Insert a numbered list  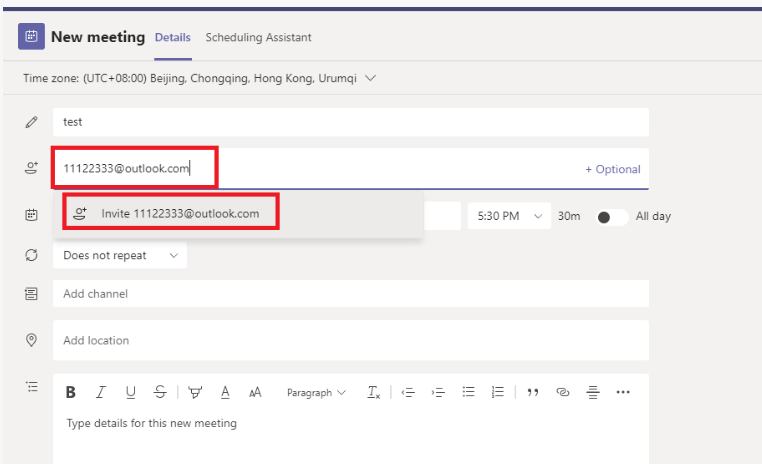point(498,392)
